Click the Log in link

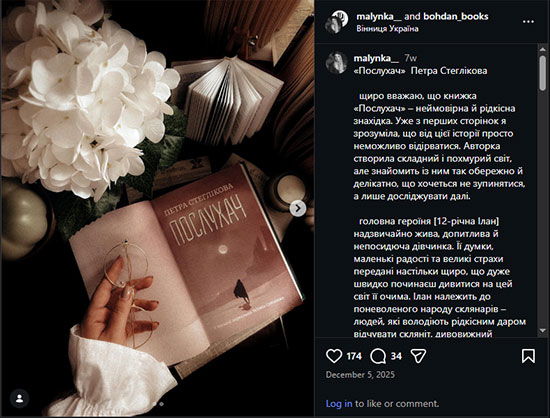[339, 404]
